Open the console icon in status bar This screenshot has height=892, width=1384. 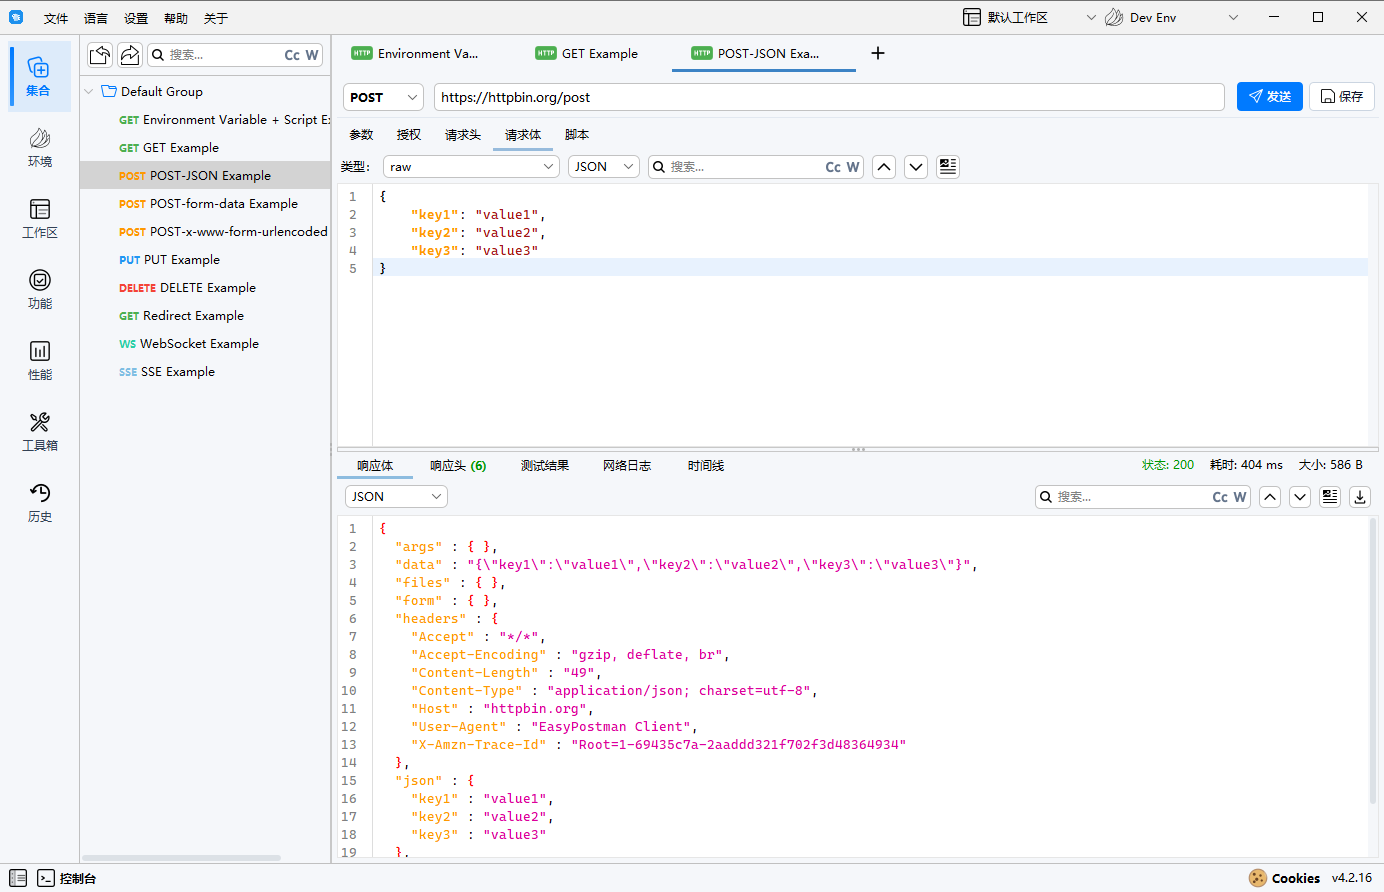click(x=46, y=878)
